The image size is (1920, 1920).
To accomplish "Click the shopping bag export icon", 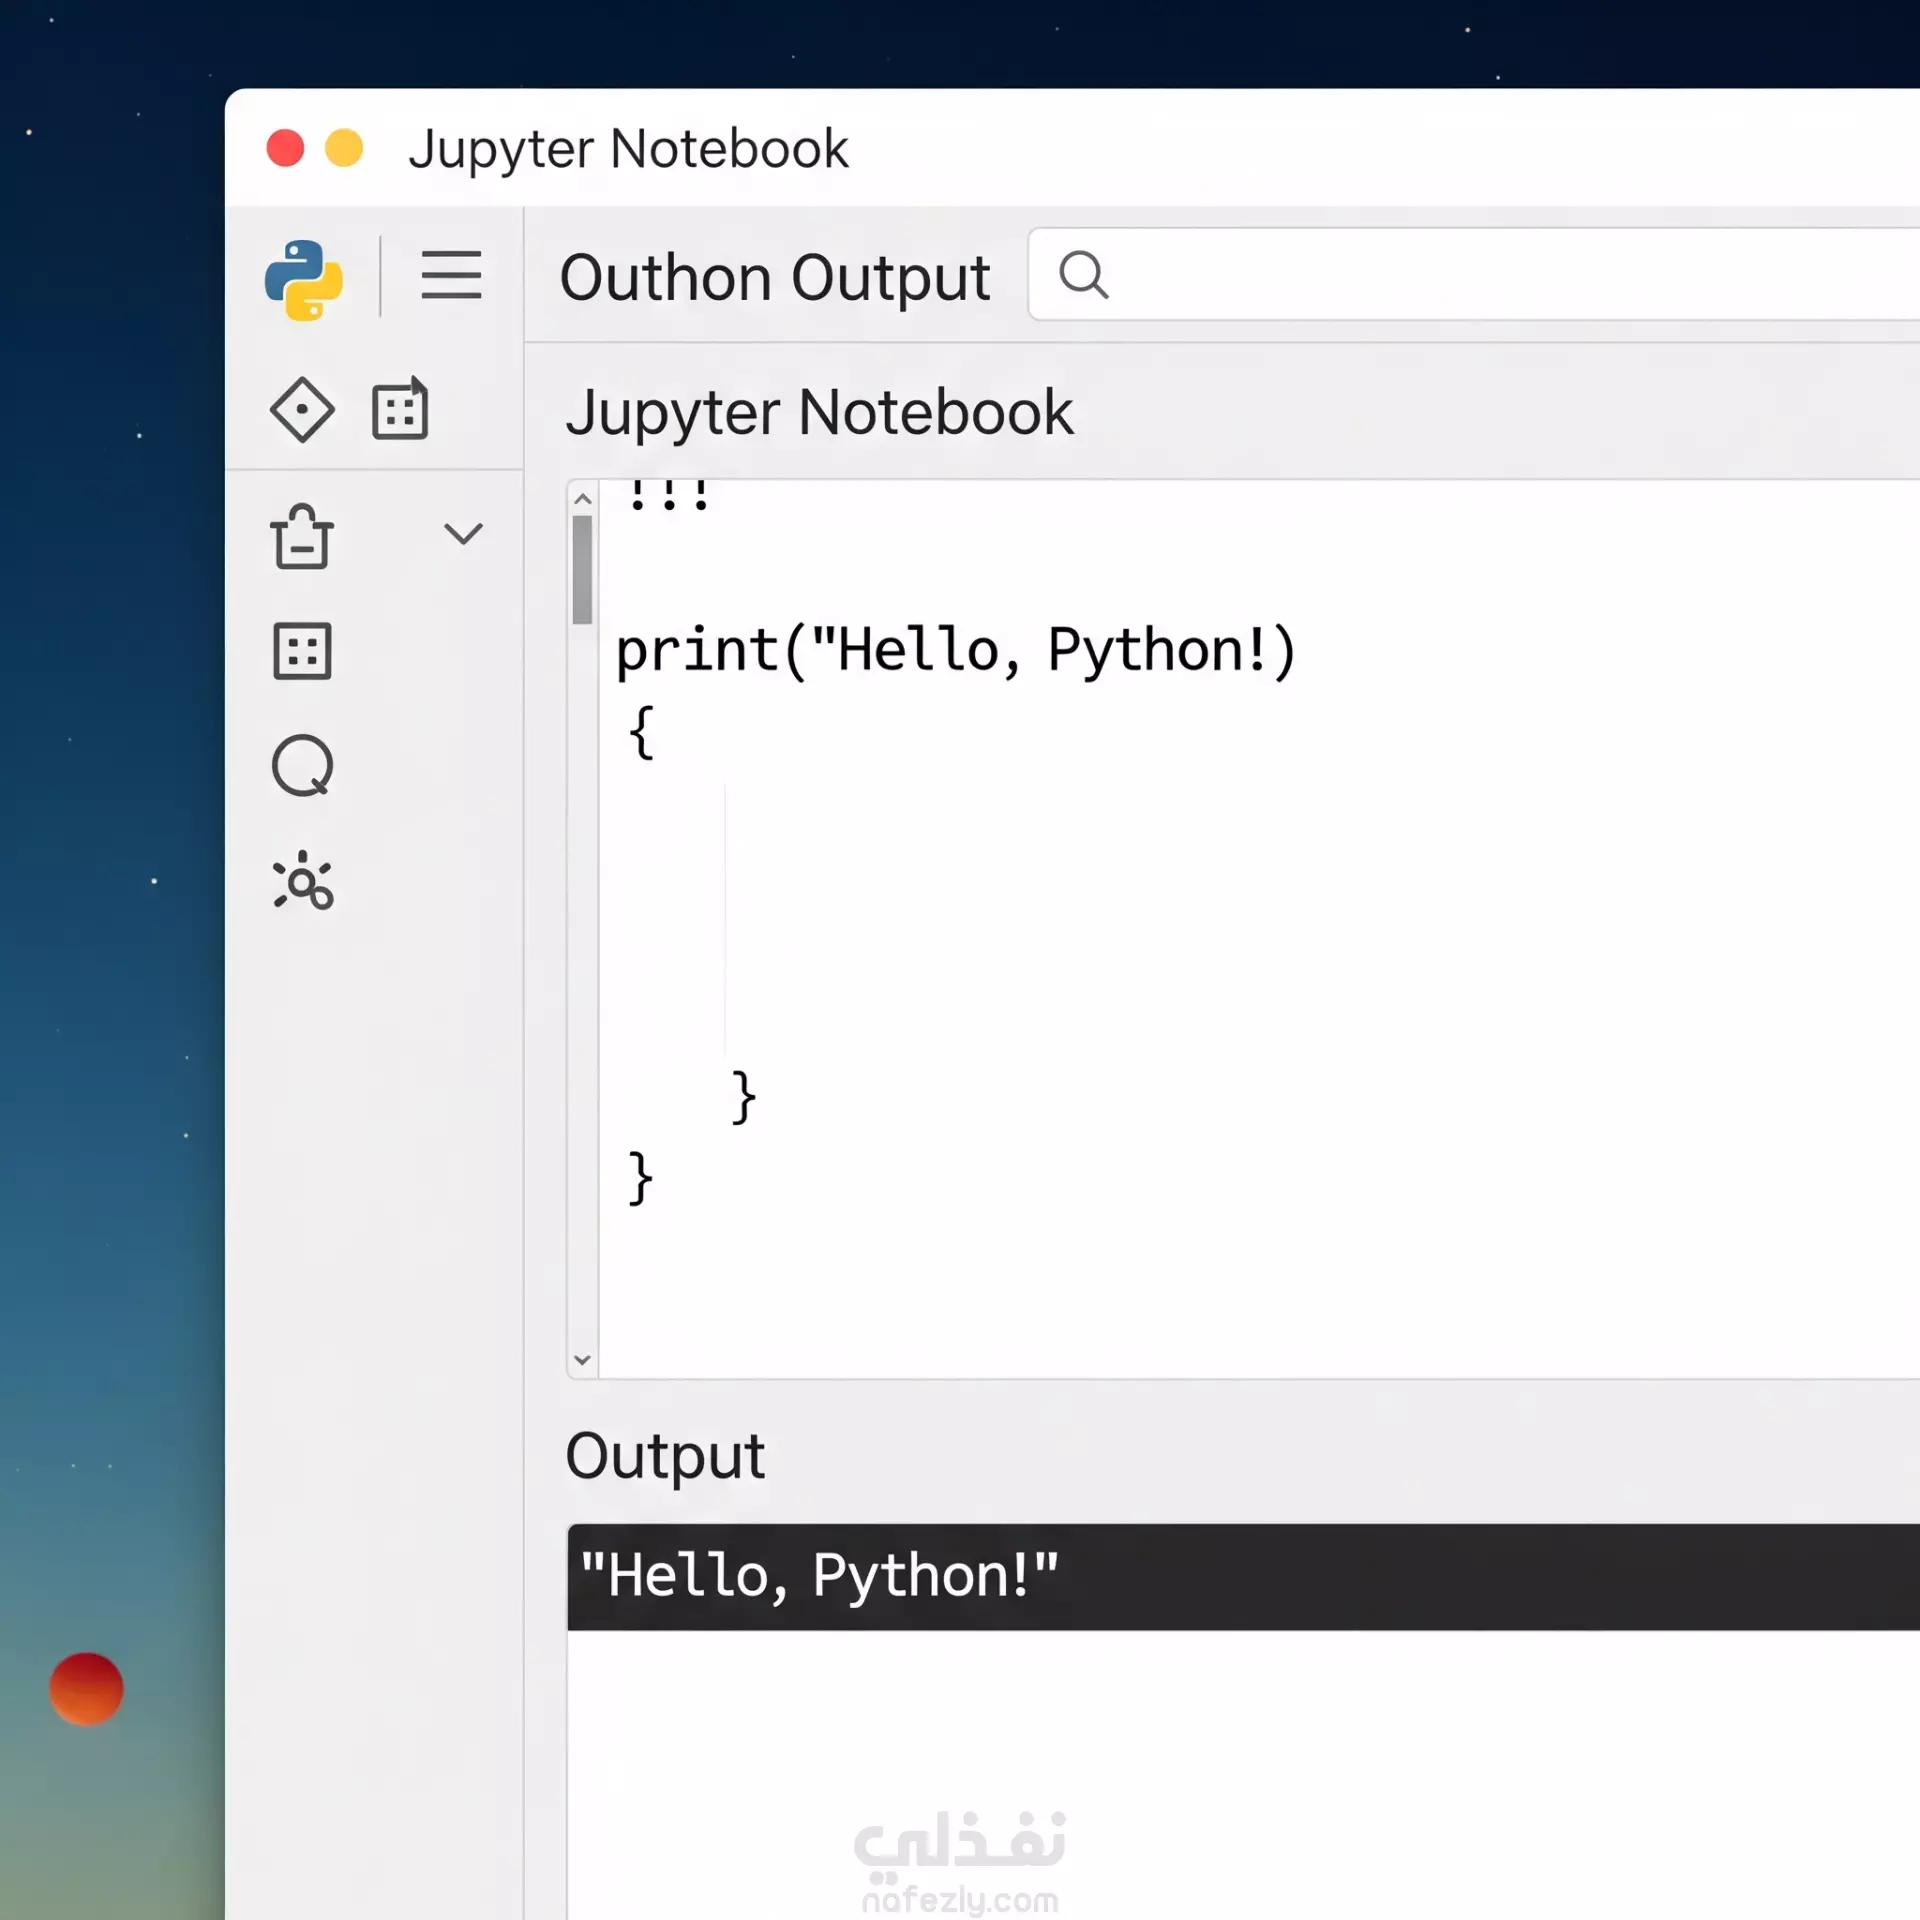I will click(x=301, y=536).
